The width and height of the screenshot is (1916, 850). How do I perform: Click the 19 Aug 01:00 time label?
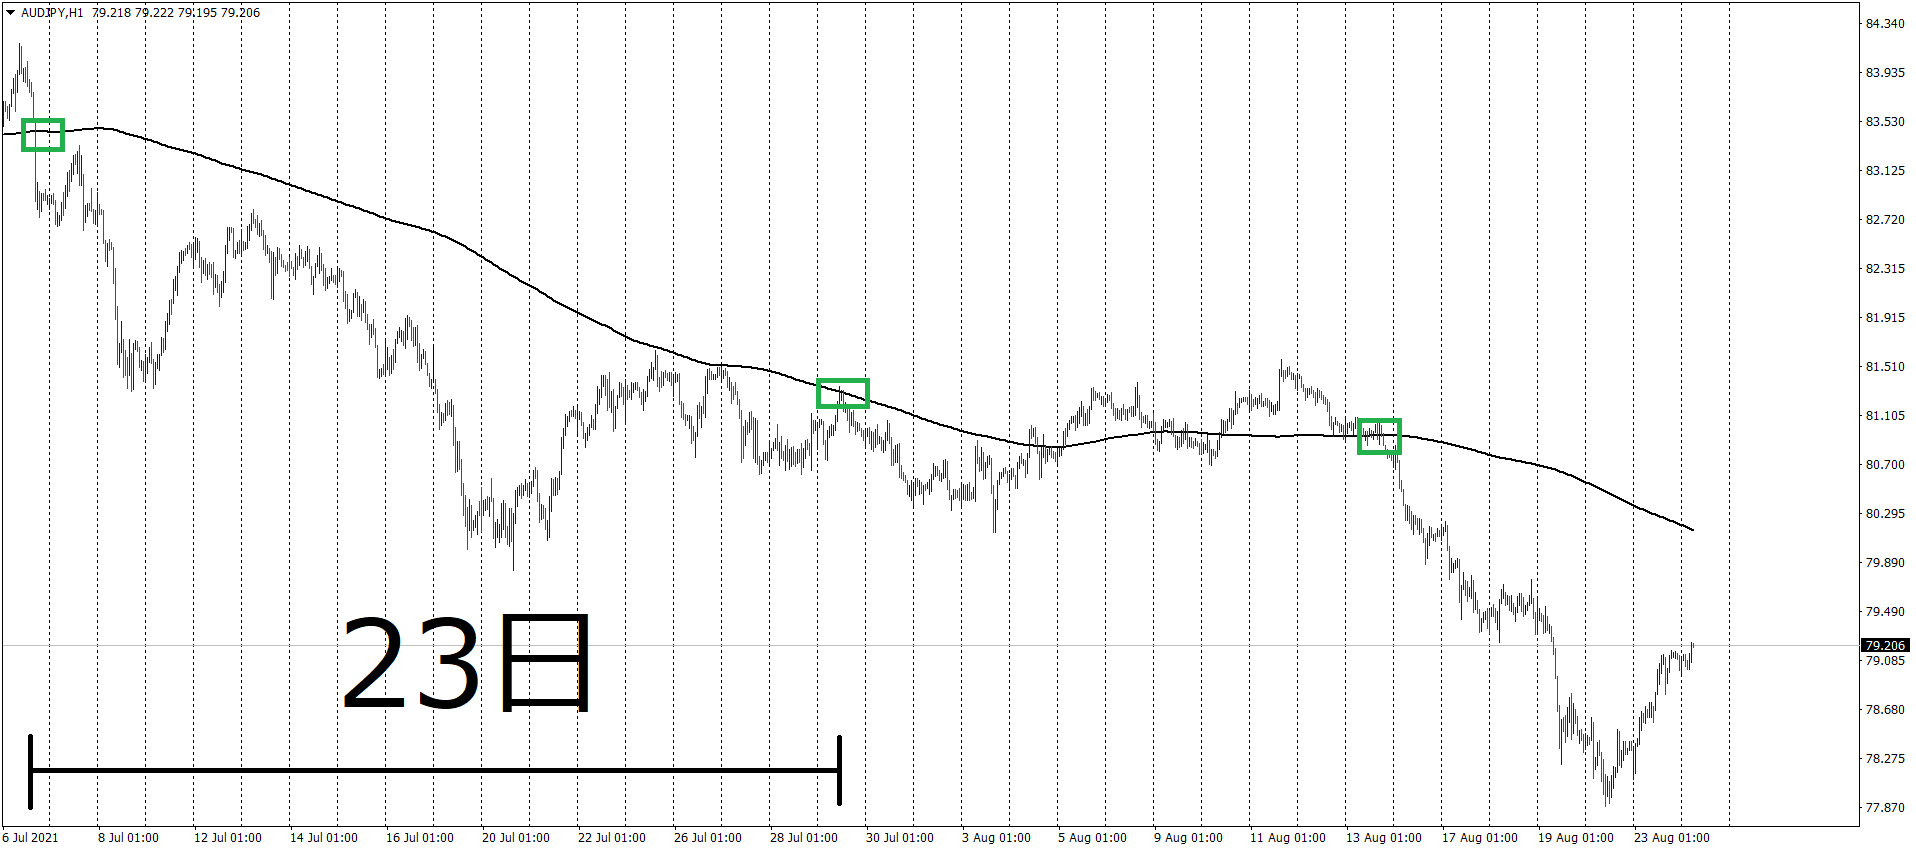point(1576,838)
